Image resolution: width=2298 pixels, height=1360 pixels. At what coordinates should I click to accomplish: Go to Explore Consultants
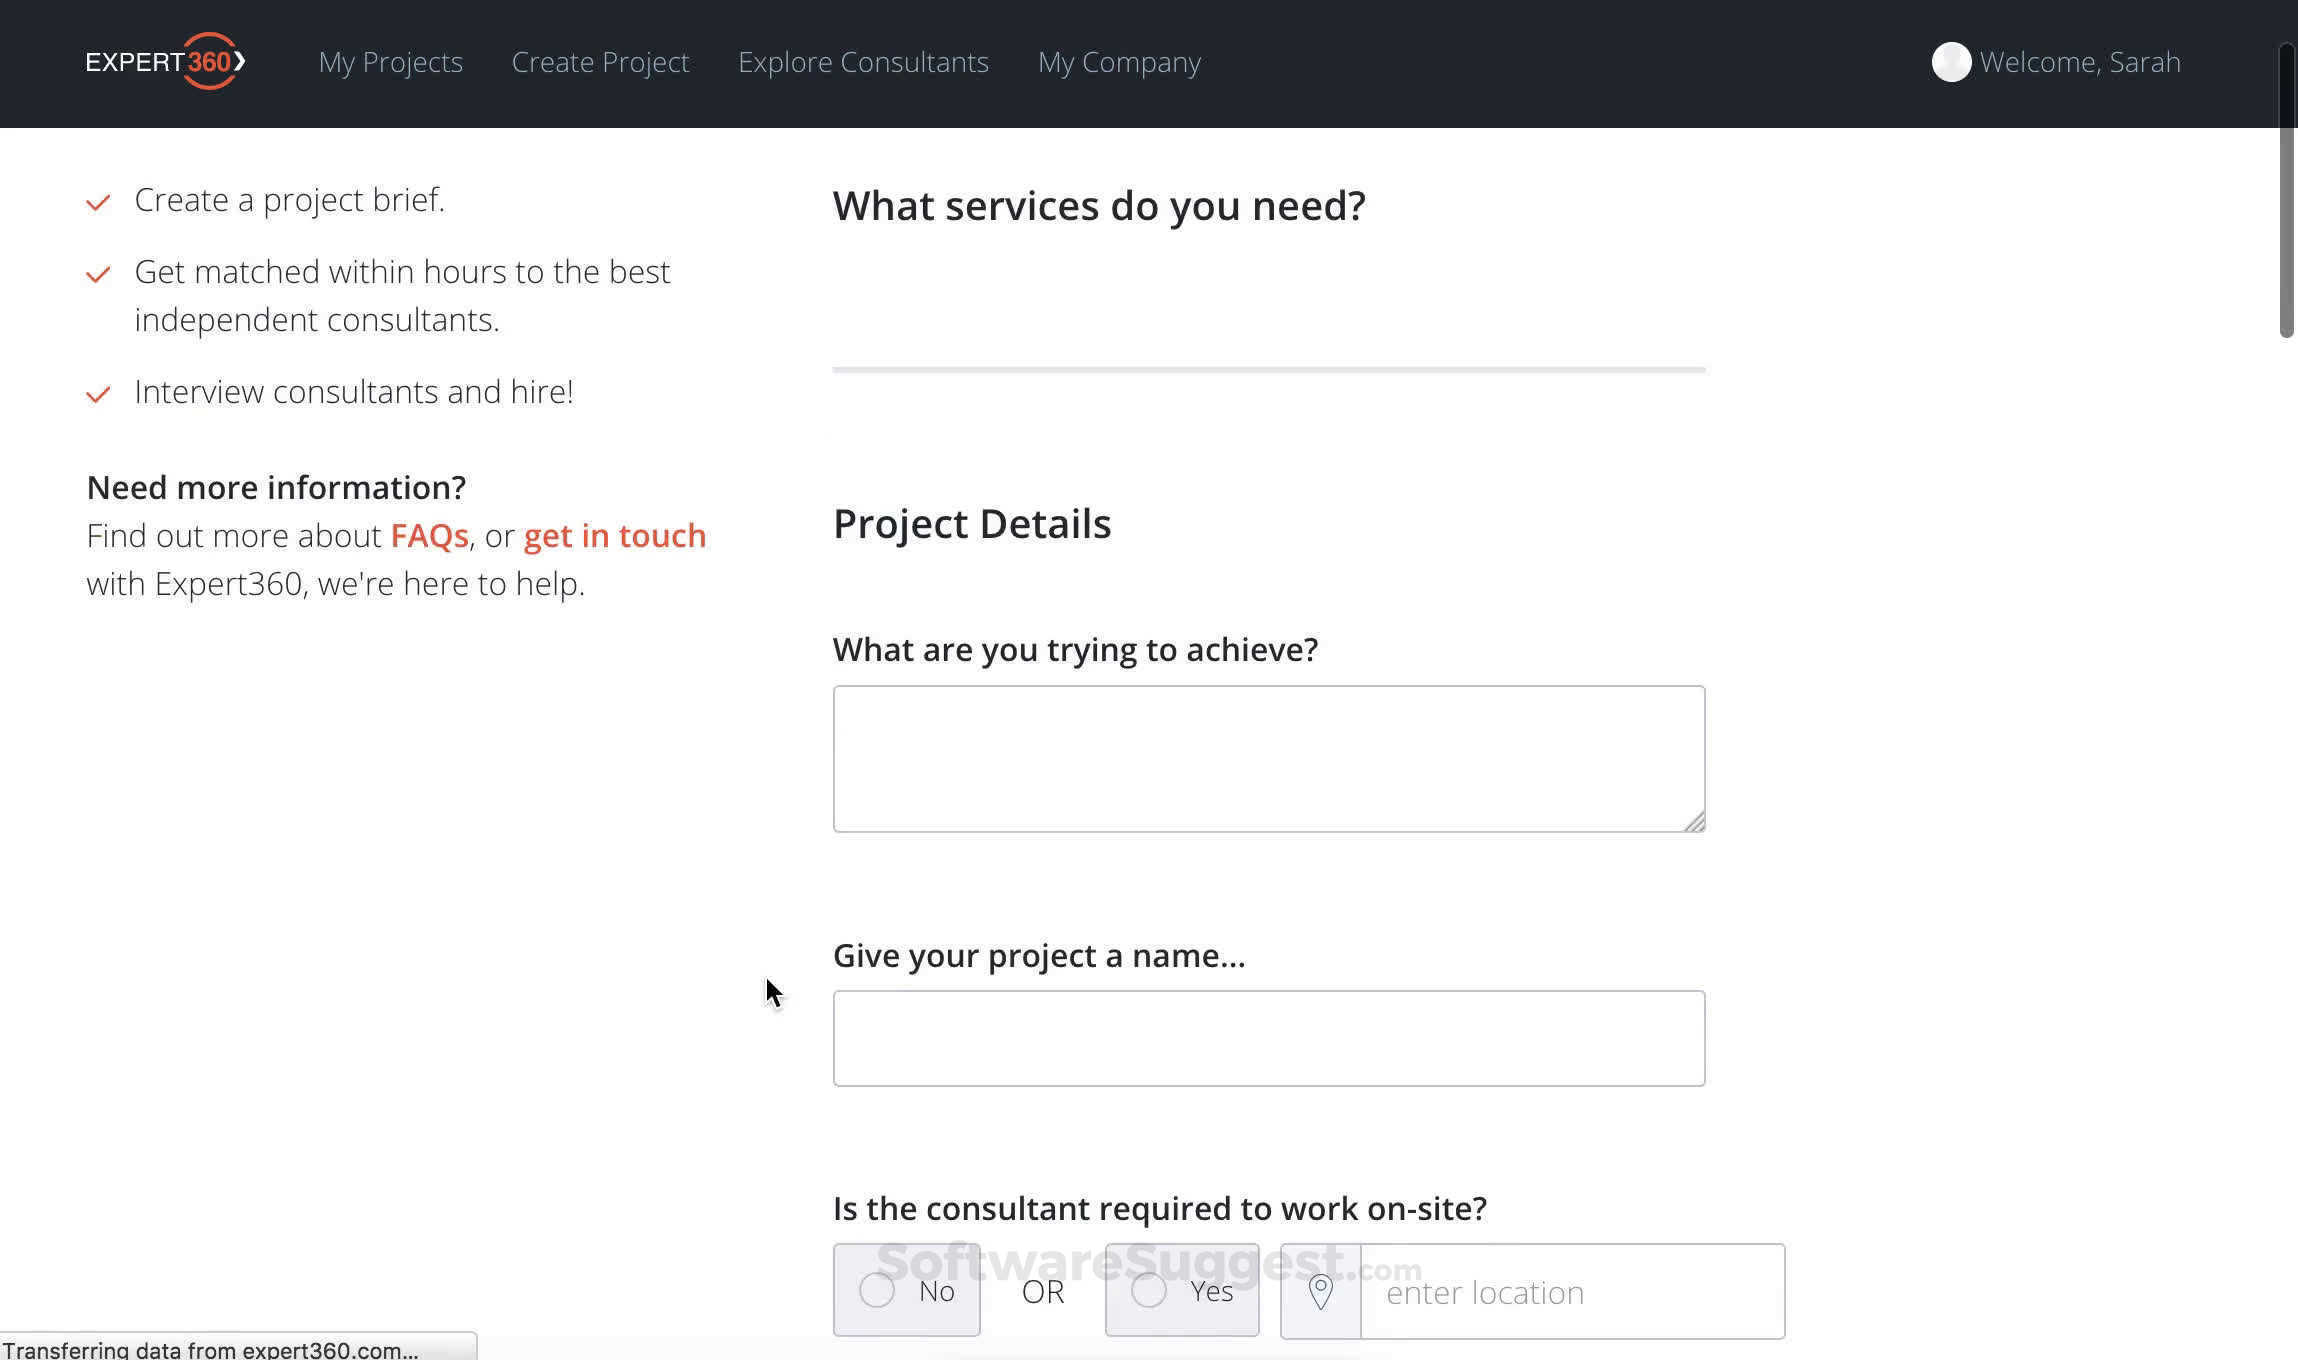tap(863, 62)
